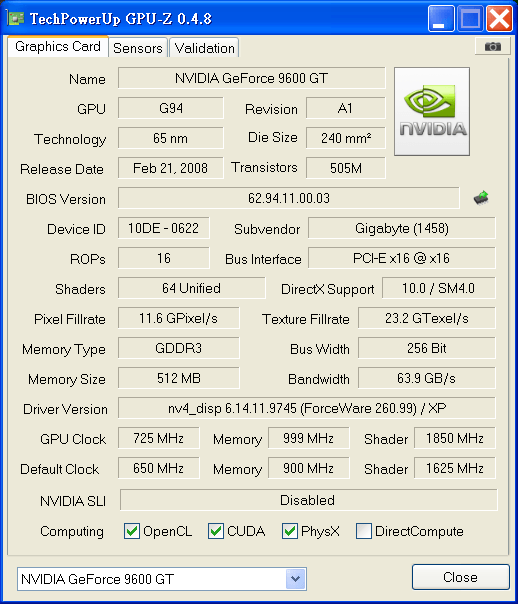
Task: Toggle the OpenCL checkbox
Action: coord(132,531)
